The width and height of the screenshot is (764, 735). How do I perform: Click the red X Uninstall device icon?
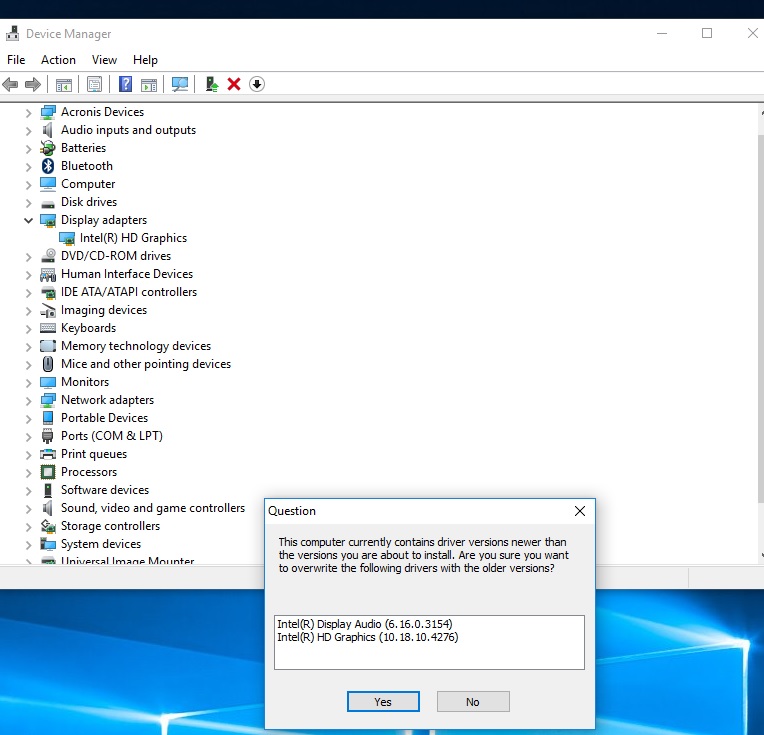click(x=234, y=84)
